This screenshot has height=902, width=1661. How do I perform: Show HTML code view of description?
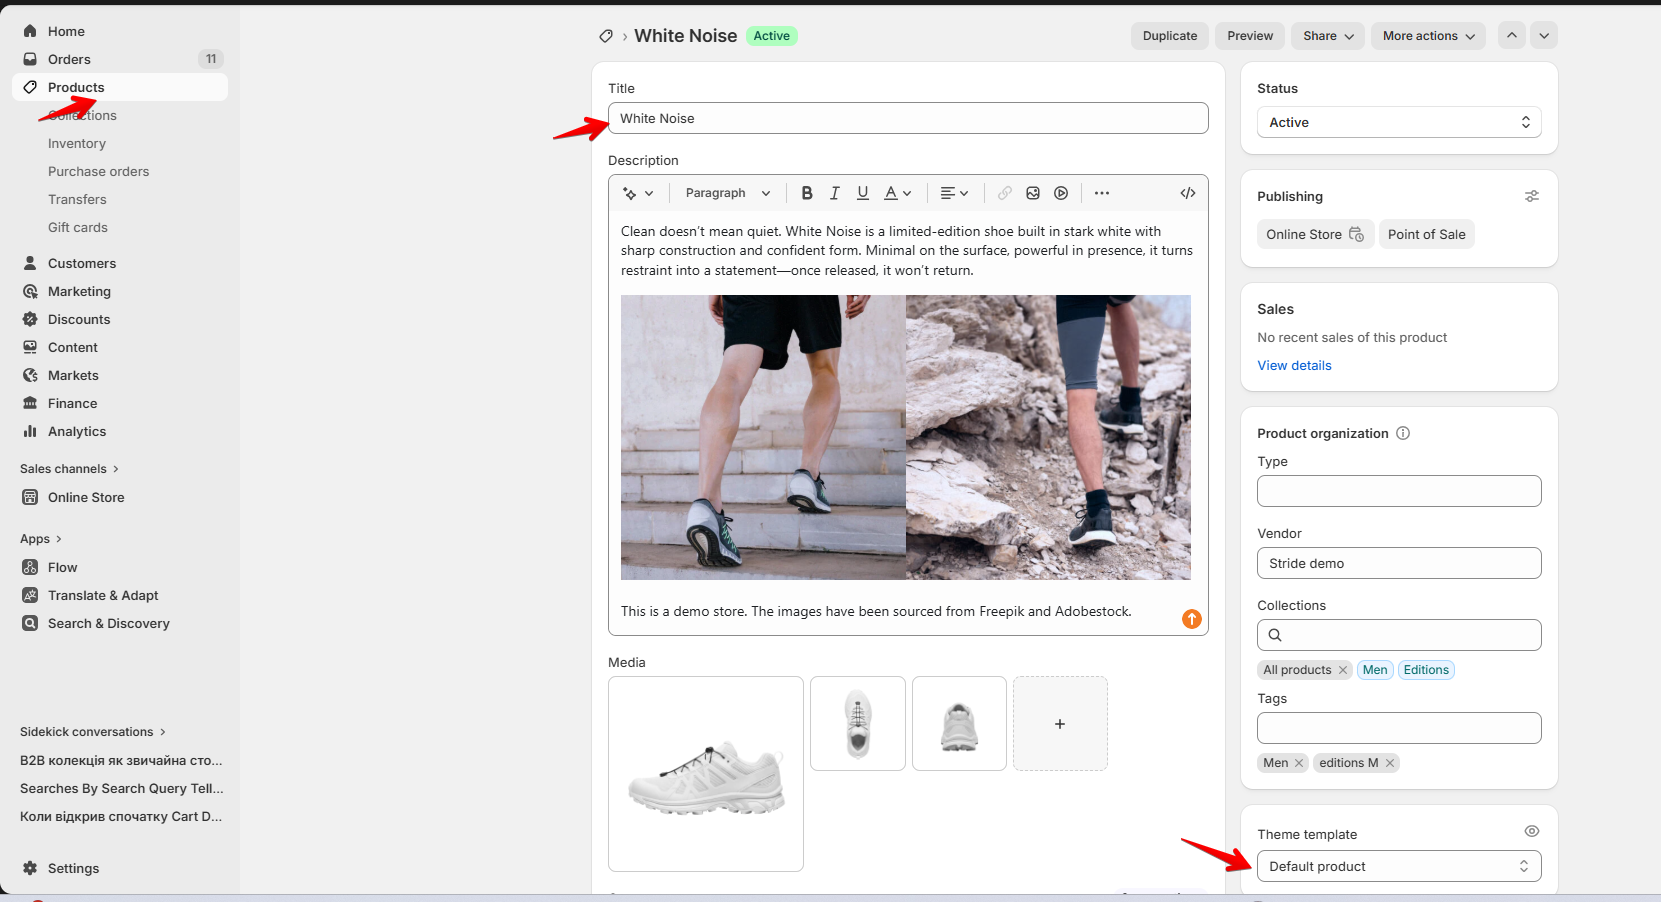pos(1187,193)
